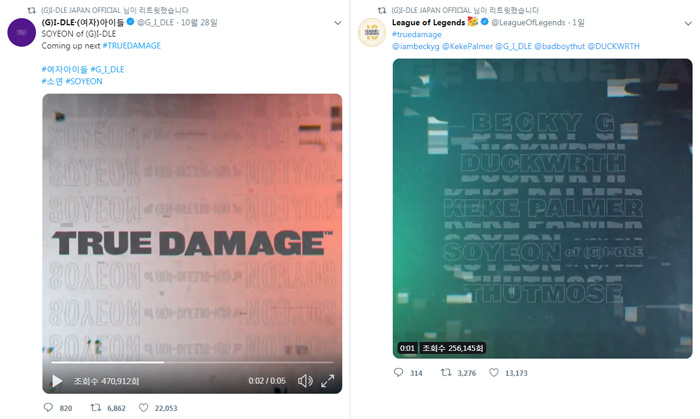Open the League of Legends tweet's chevron menu

(x=688, y=23)
